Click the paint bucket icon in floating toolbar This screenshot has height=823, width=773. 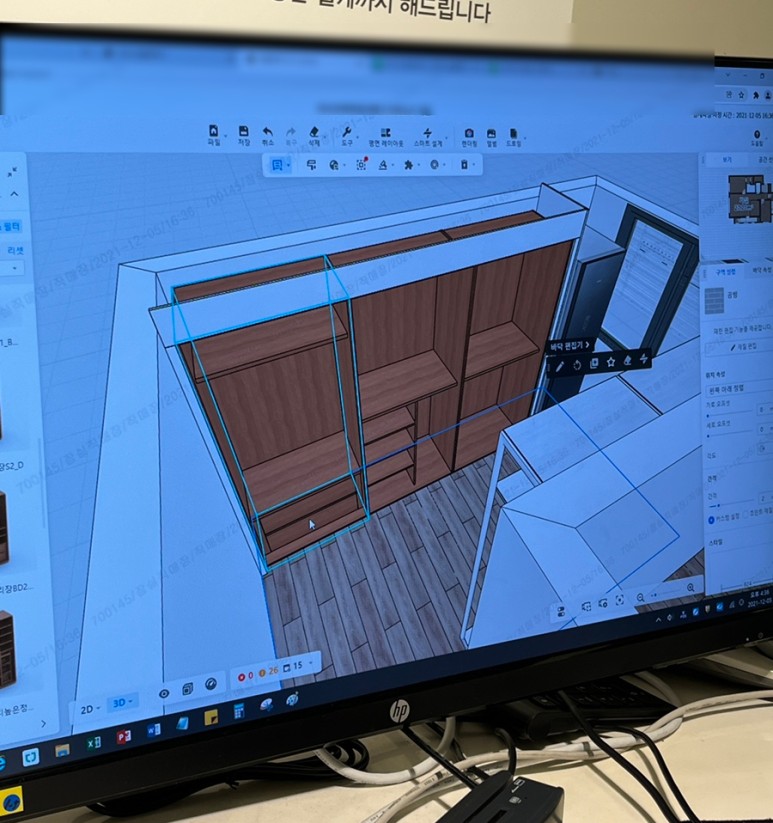click(x=628, y=360)
